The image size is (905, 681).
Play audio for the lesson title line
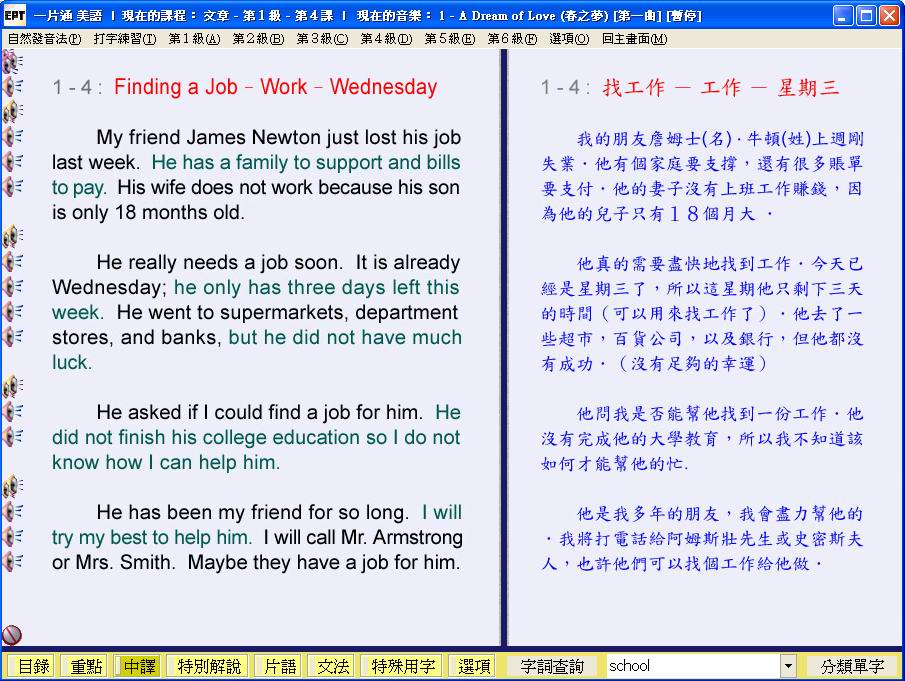click(13, 87)
